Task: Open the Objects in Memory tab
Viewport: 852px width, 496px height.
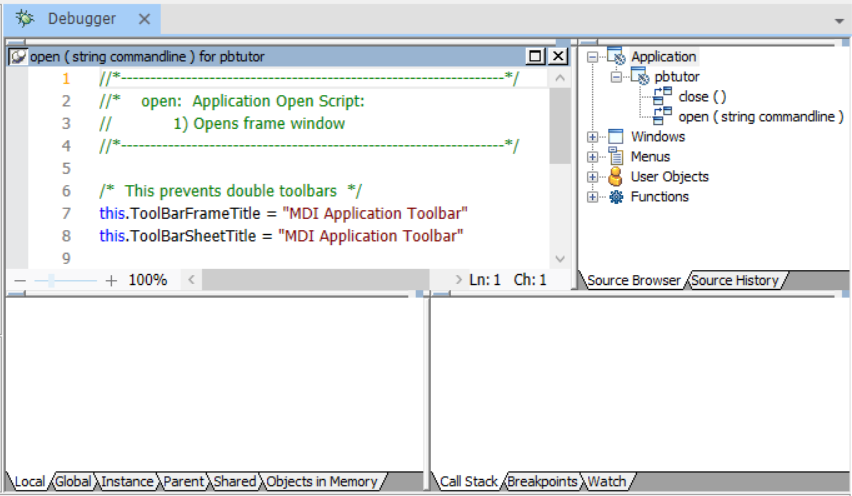Action: coord(322,482)
